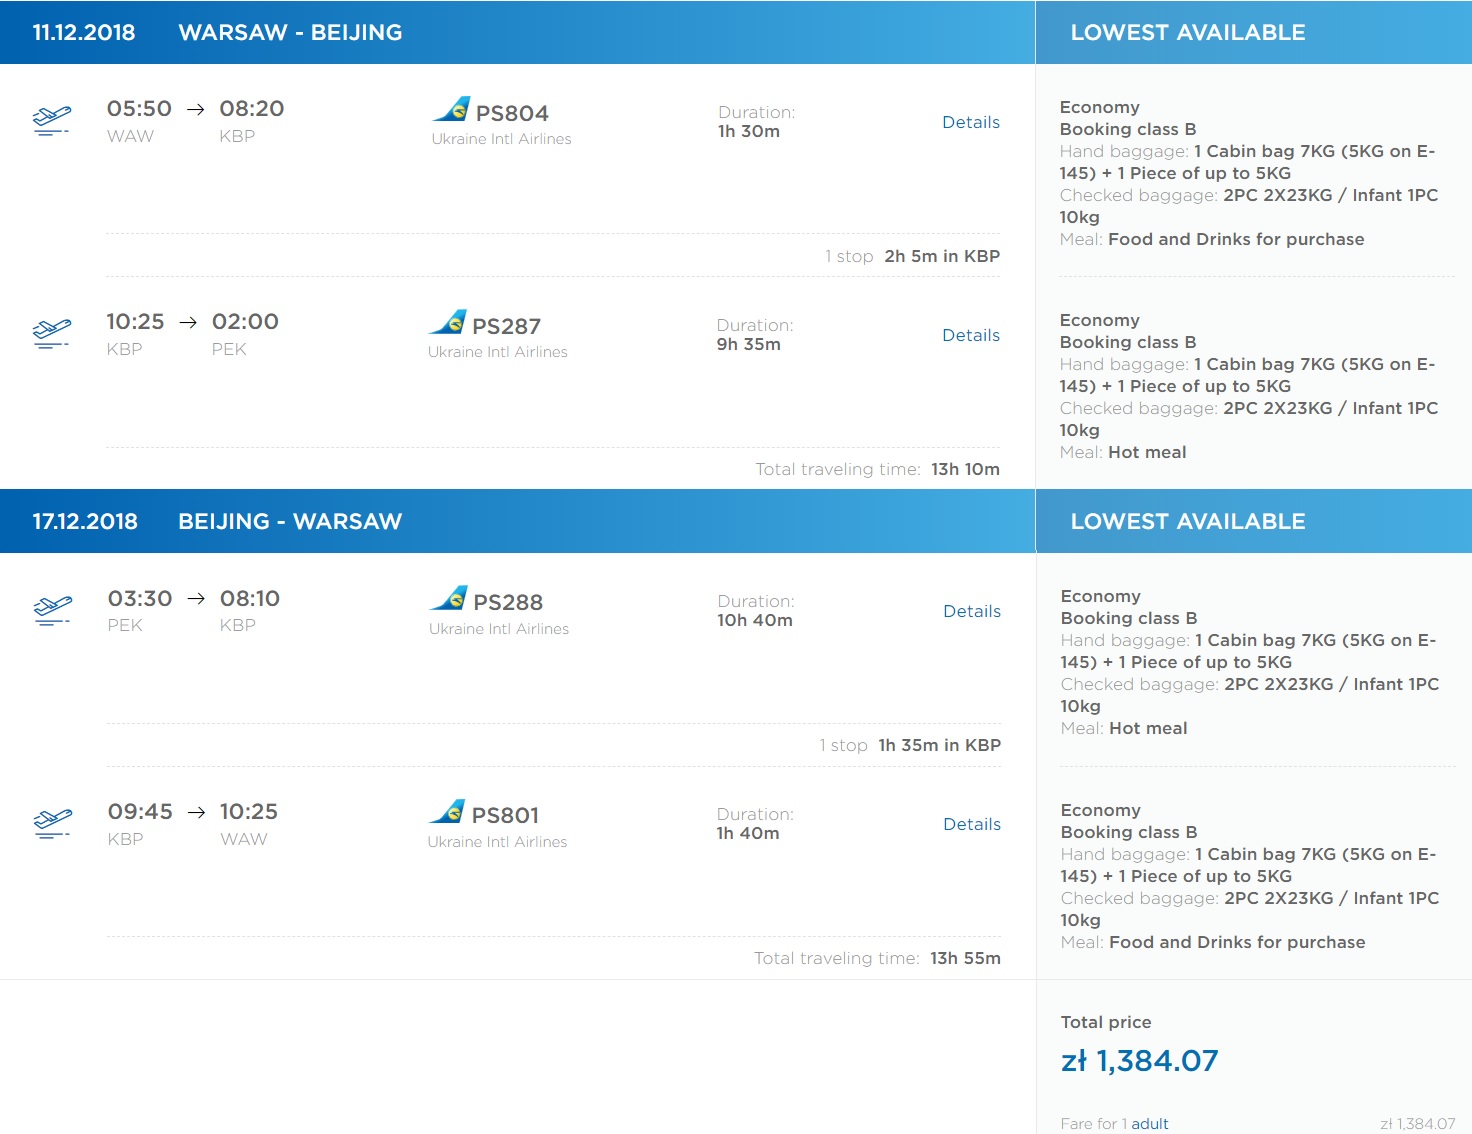Click the plane icon for flight PS801
Viewport: 1472px width, 1134px height.
coord(53,824)
